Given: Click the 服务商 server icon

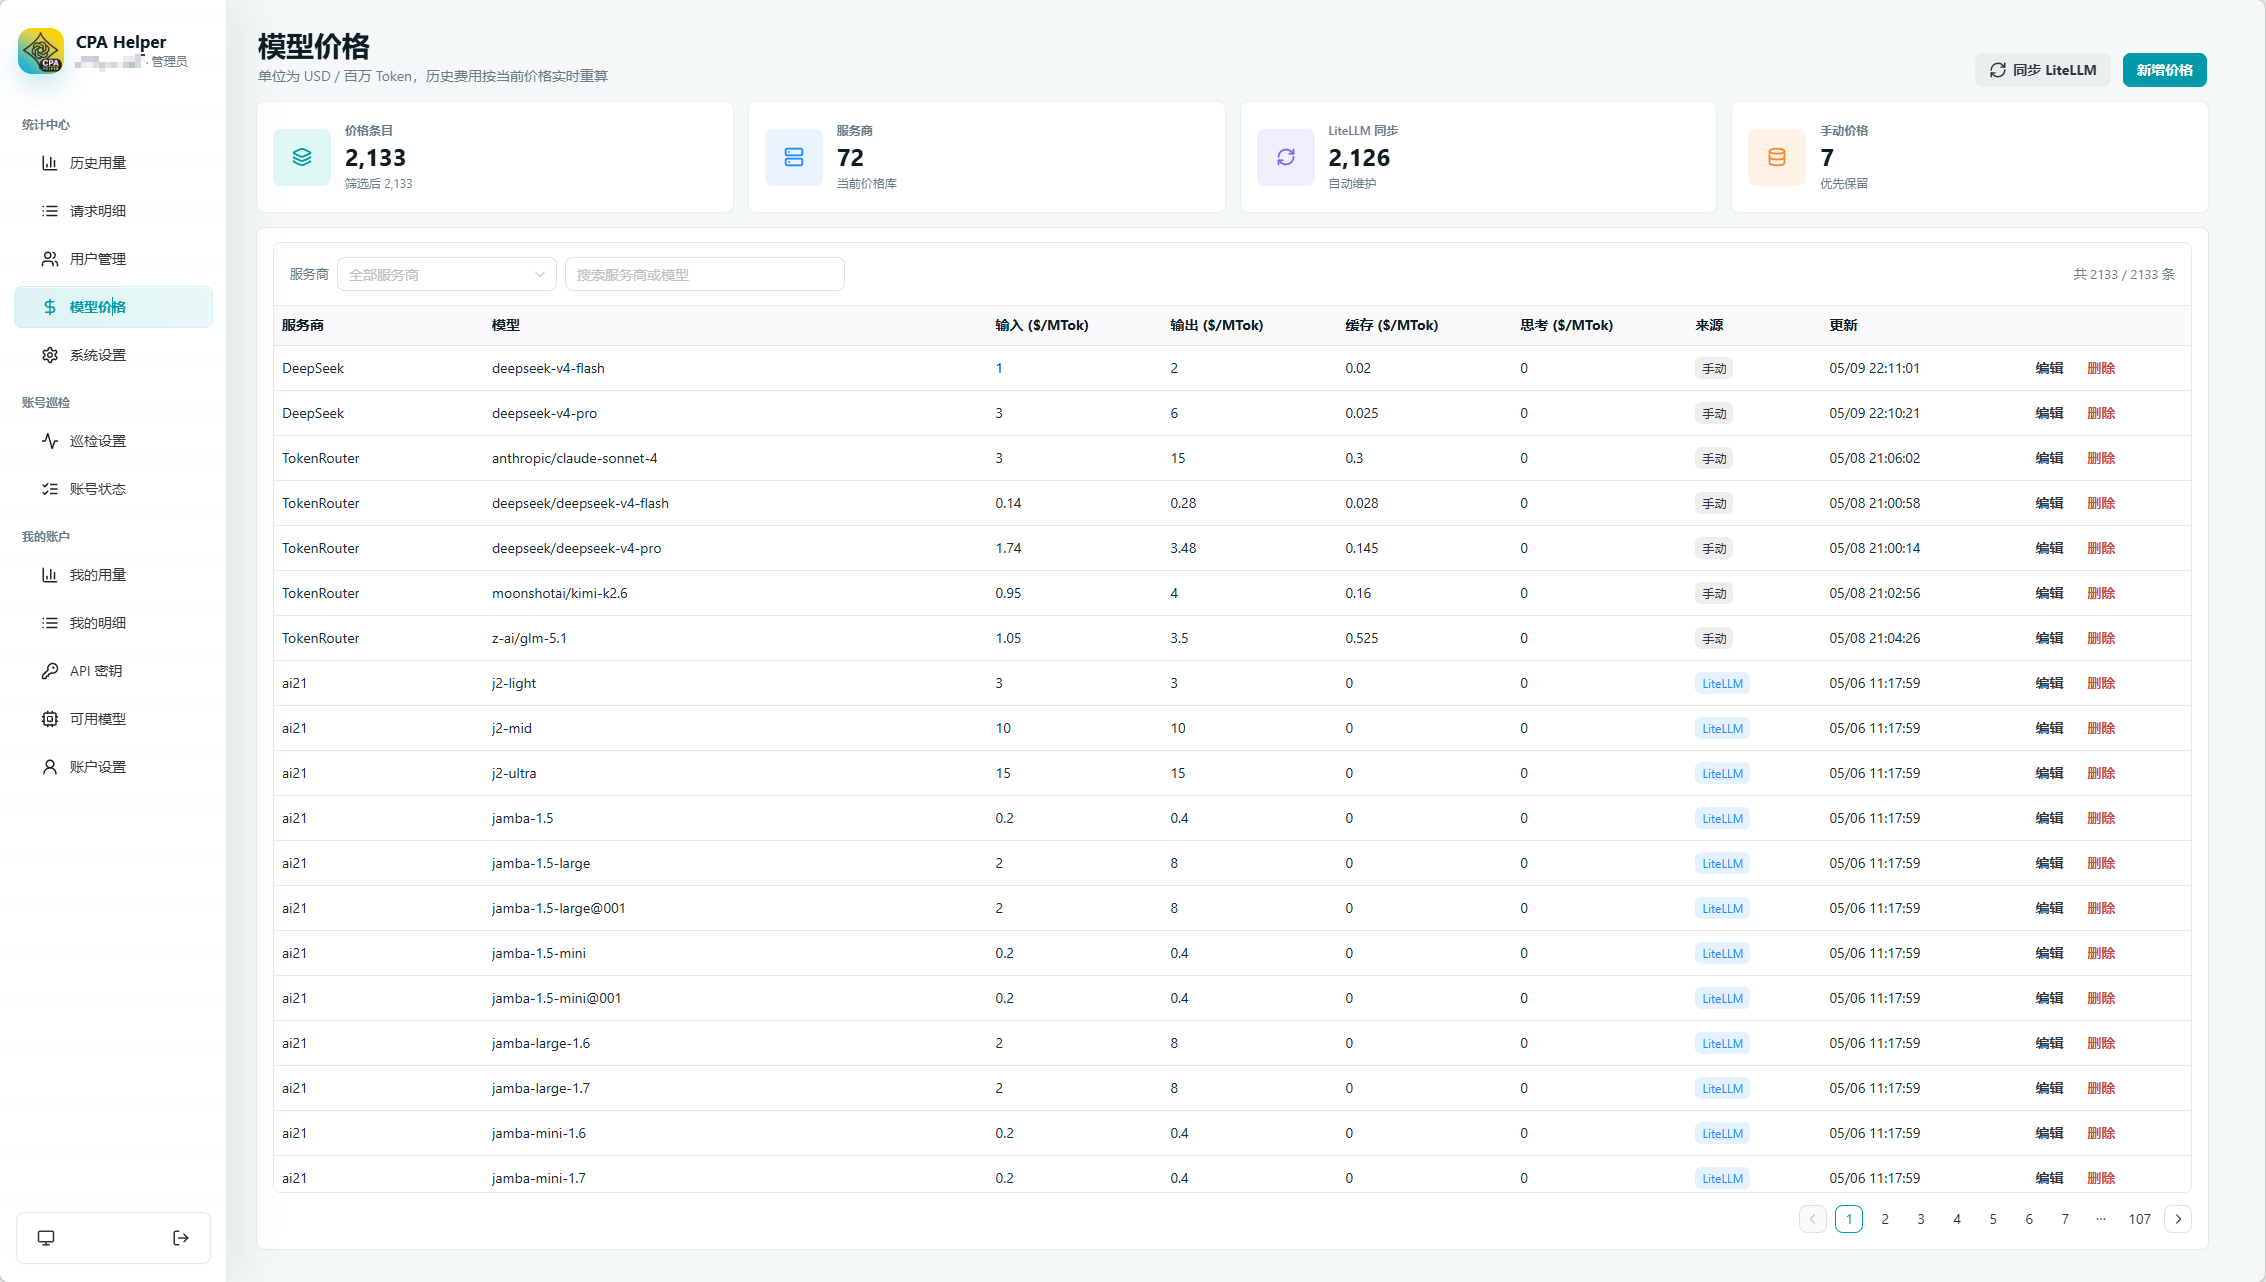Looking at the screenshot, I should click(x=794, y=157).
